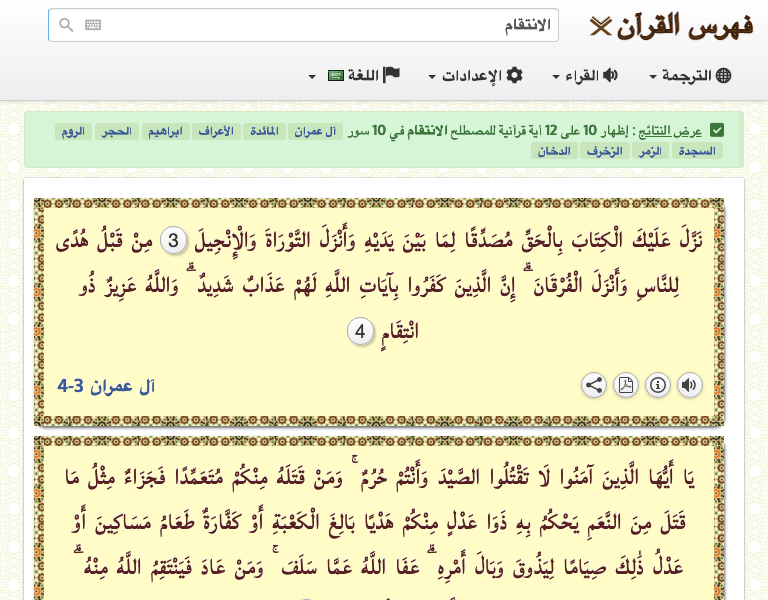Select the الأعراف surah tag

pos(216,132)
